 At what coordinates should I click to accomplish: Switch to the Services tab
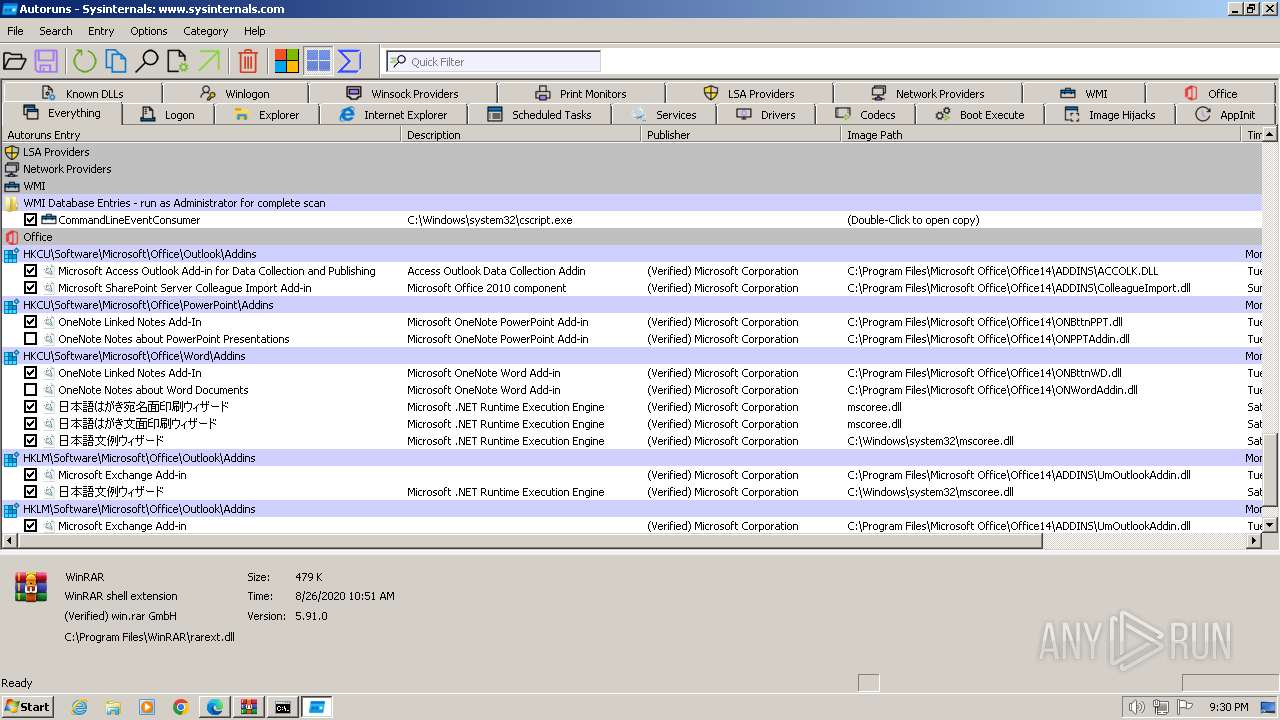665,115
